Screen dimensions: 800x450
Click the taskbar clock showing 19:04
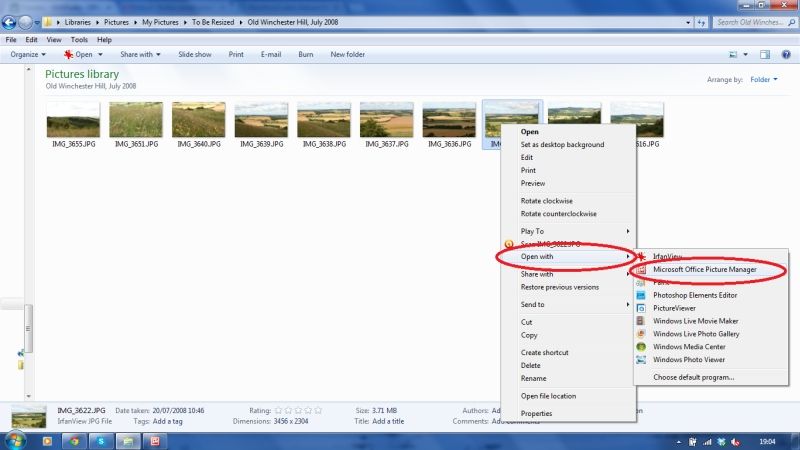point(767,442)
